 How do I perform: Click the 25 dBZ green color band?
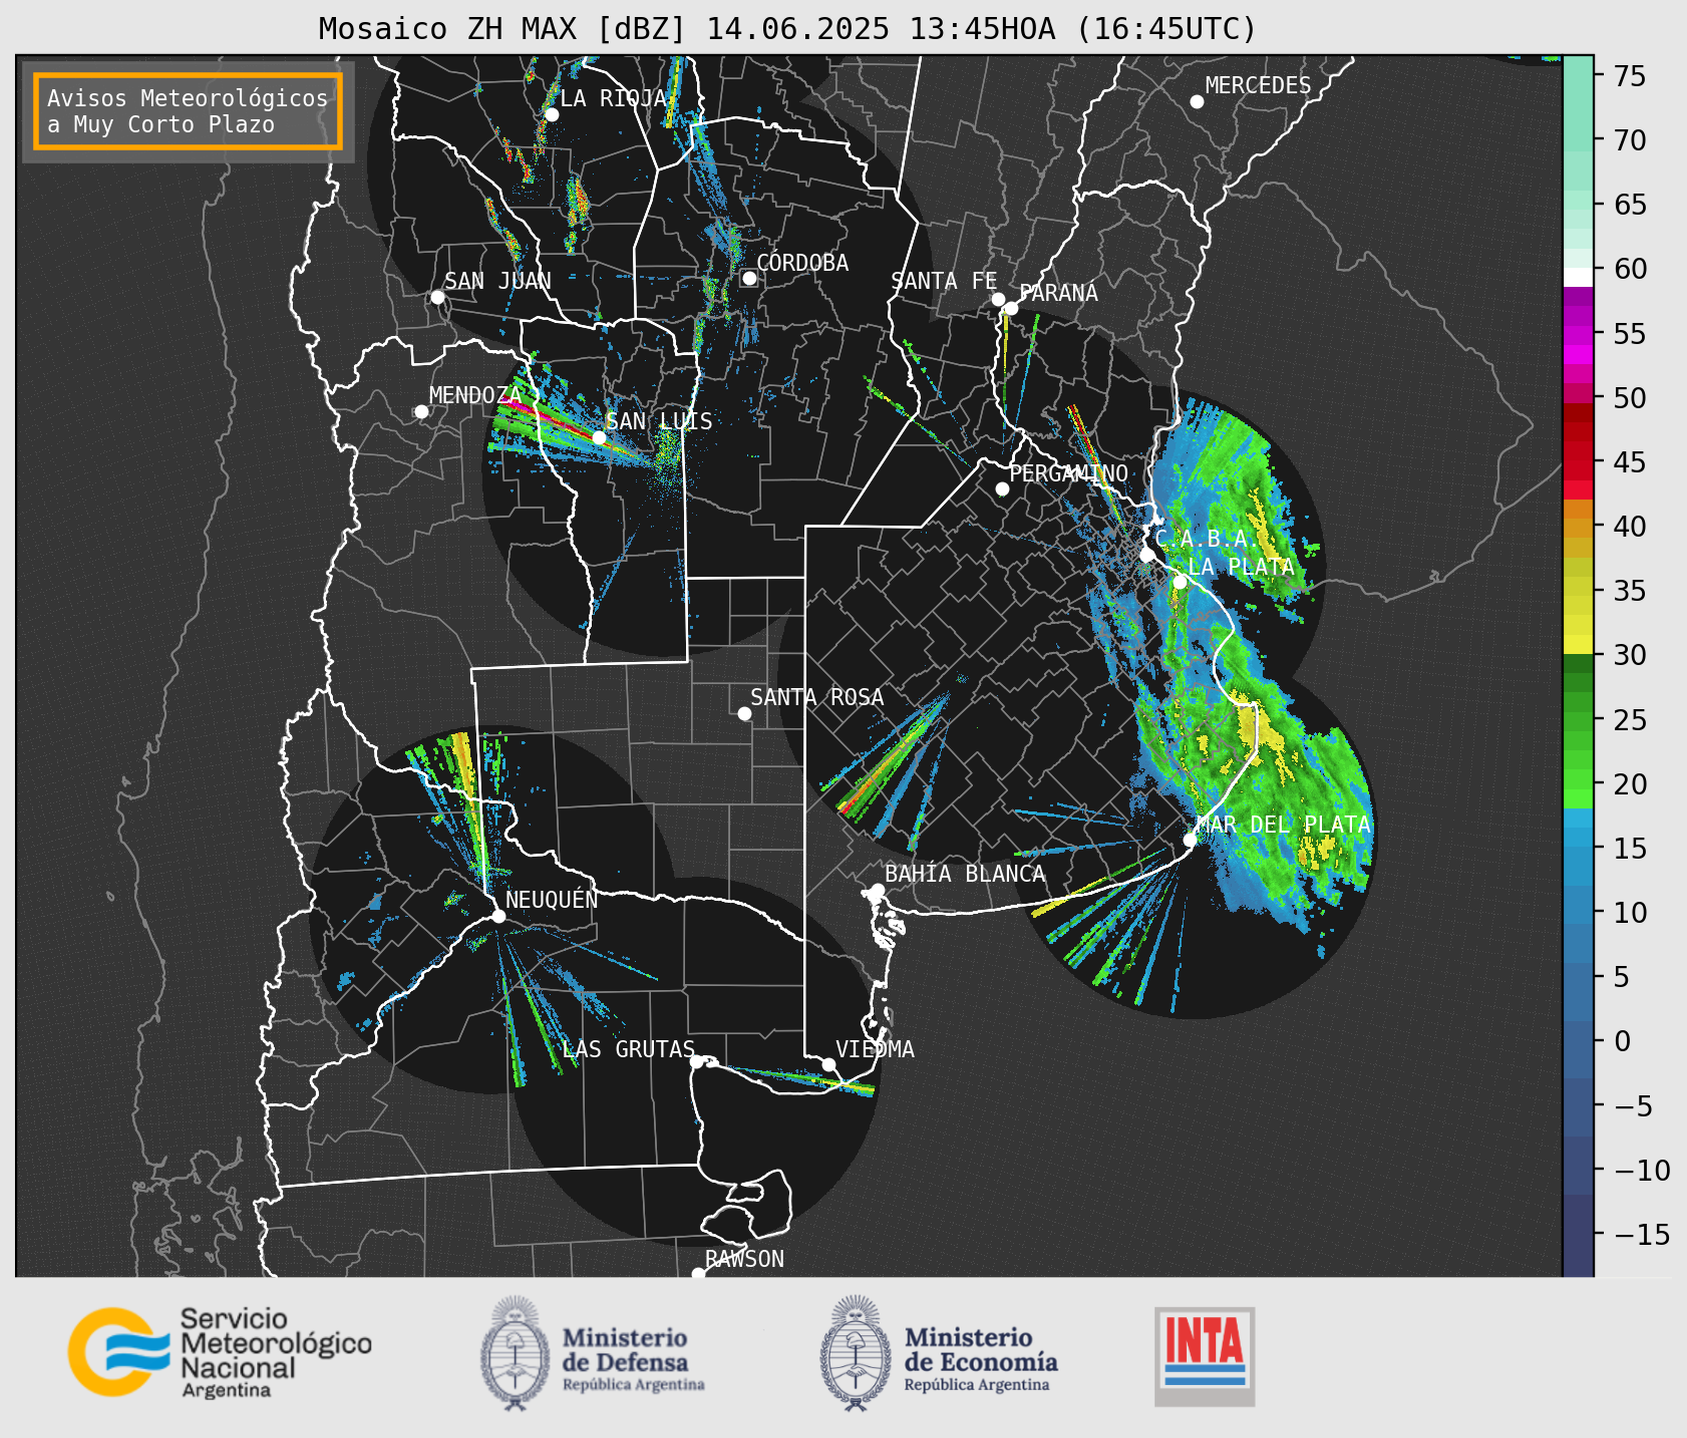click(1578, 720)
